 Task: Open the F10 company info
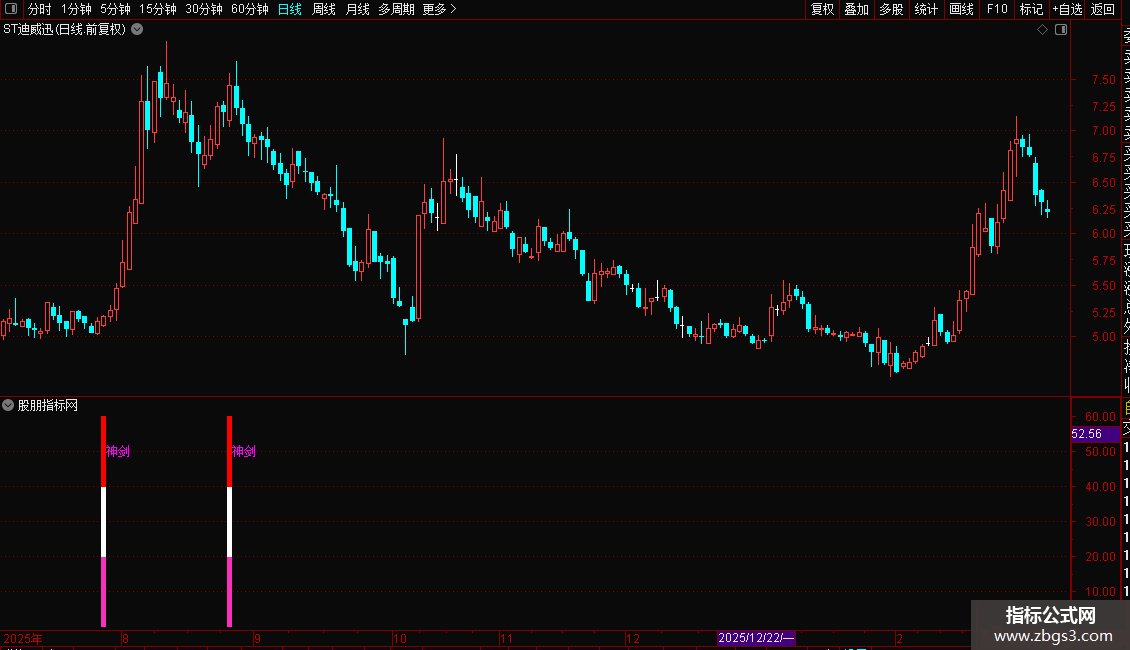(997, 9)
